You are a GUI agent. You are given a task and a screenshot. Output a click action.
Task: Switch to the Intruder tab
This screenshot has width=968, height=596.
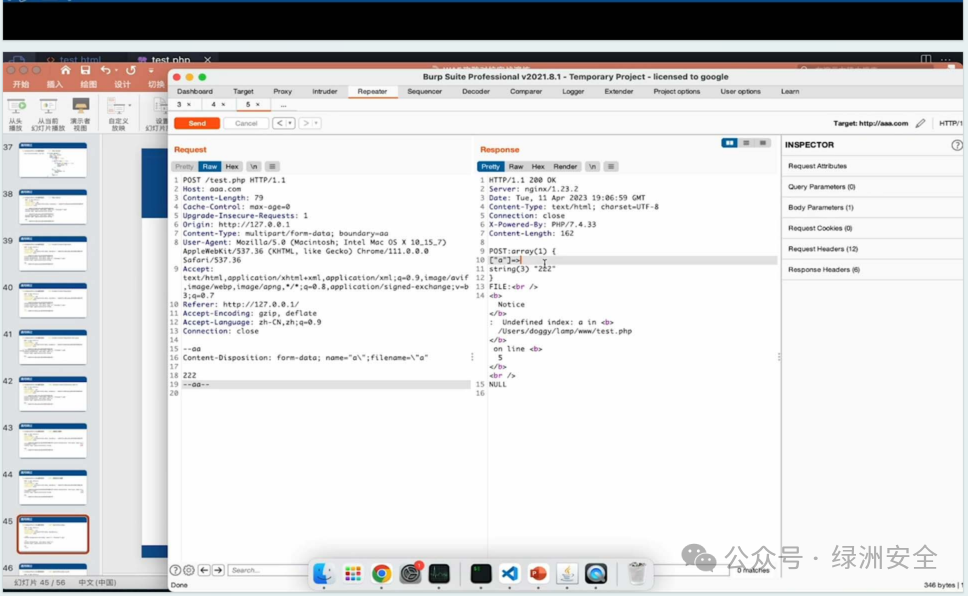[325, 91]
